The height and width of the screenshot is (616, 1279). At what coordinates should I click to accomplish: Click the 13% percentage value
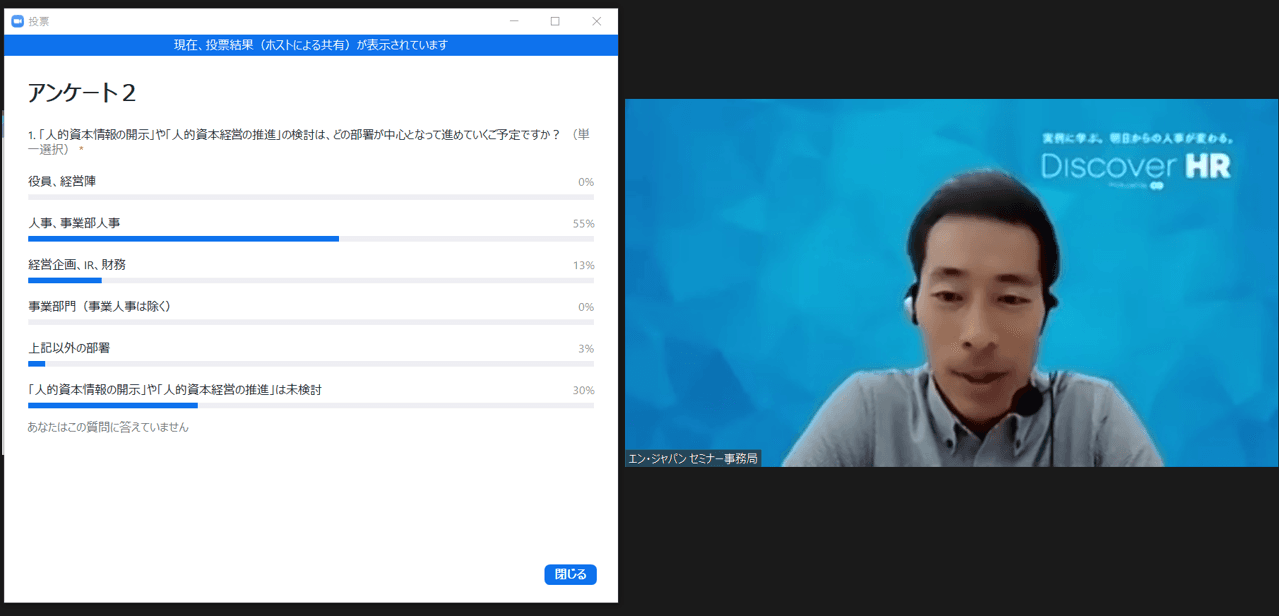tap(583, 266)
